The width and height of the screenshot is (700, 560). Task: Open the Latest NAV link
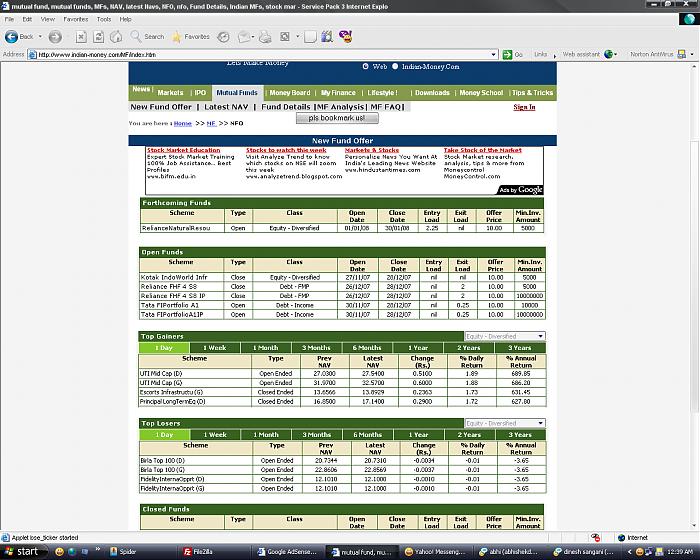[x=226, y=107]
